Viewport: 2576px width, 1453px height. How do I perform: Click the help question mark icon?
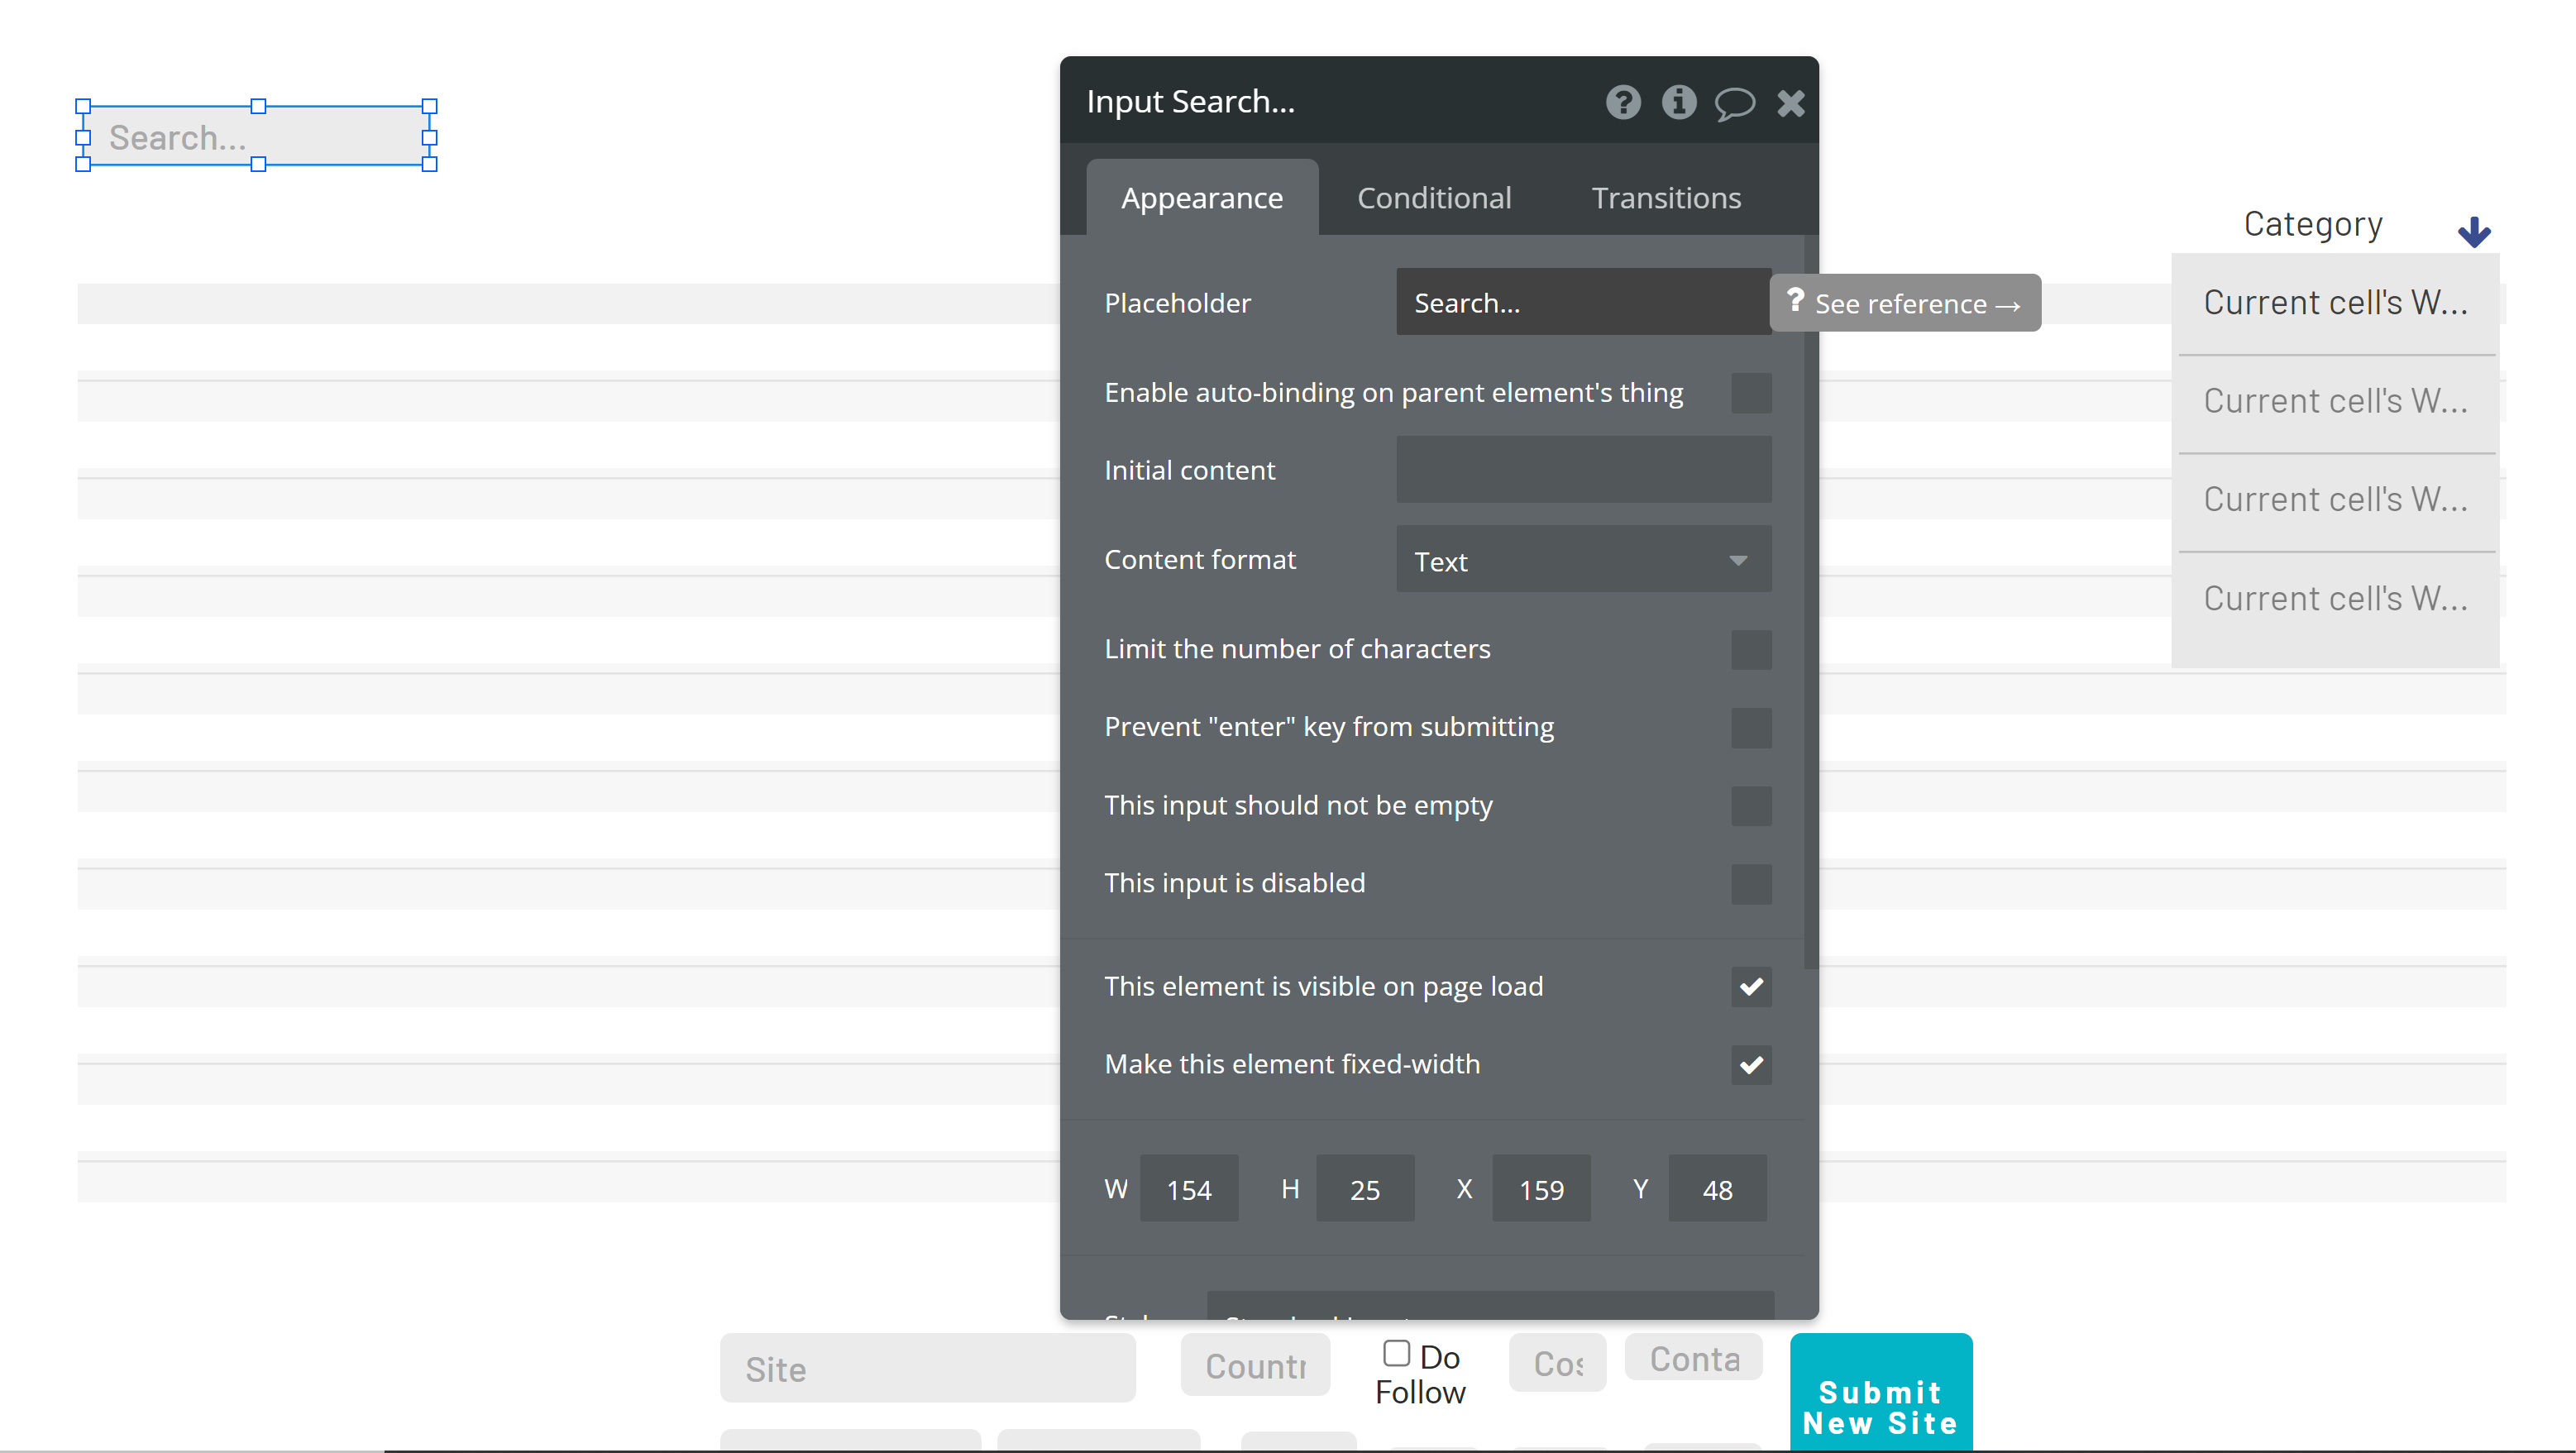(1623, 102)
